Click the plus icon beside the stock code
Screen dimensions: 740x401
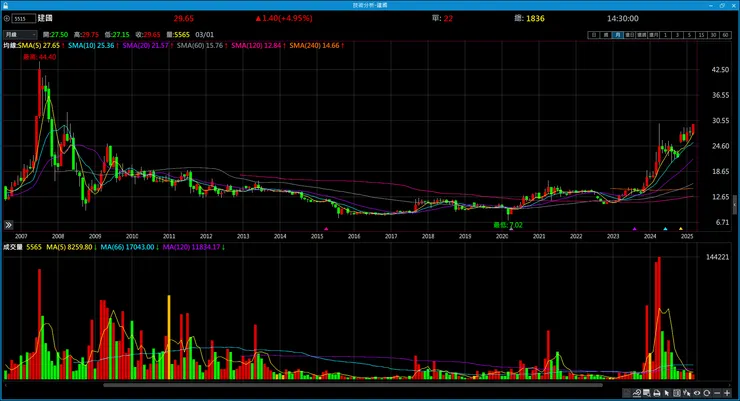(7, 18)
